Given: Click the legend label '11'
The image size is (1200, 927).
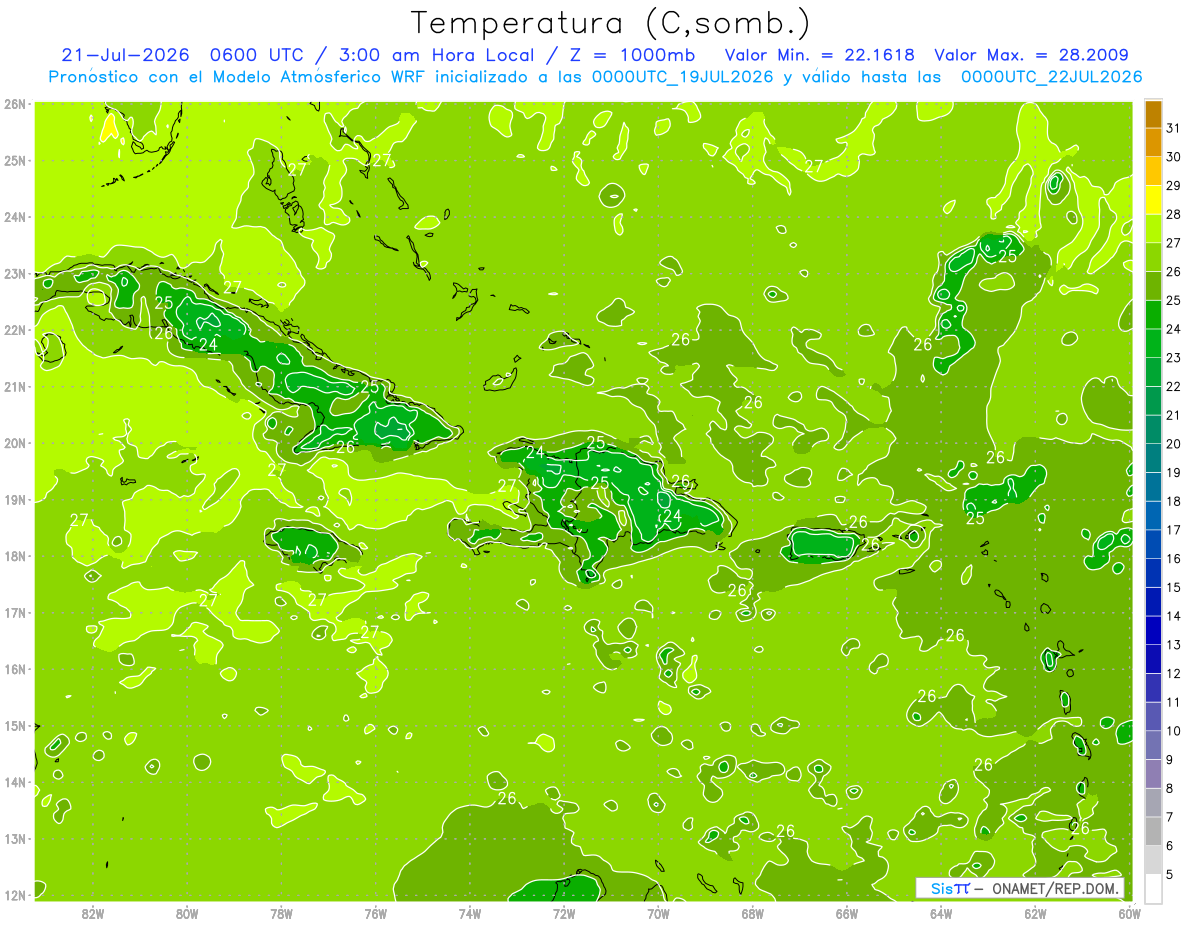Looking at the screenshot, I should pyautogui.click(x=1174, y=702).
